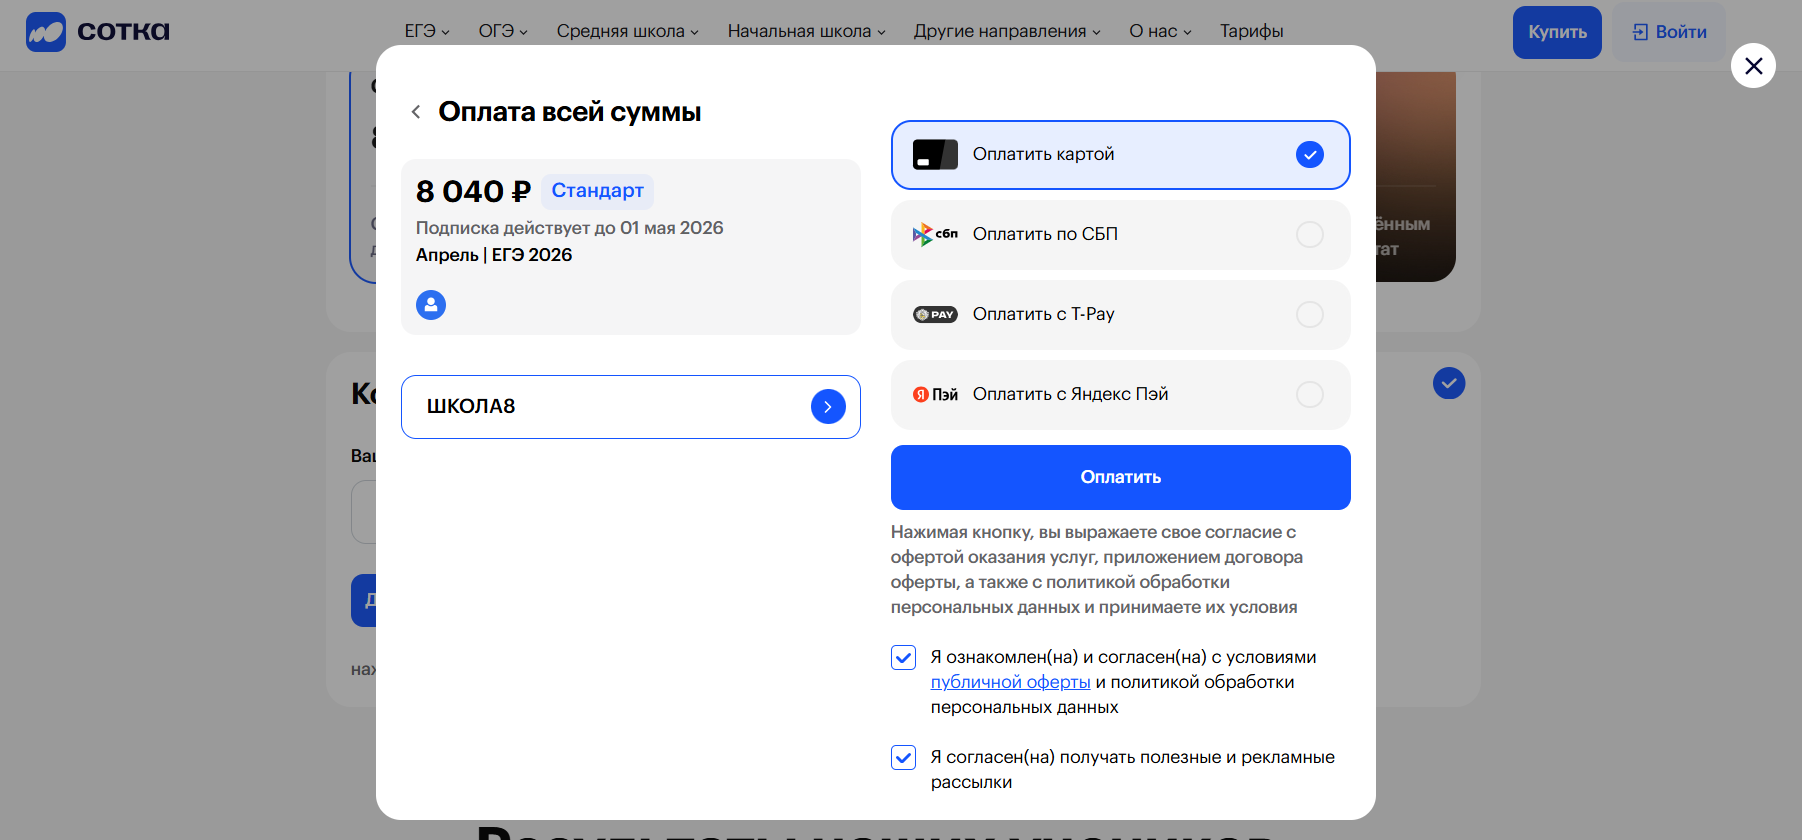Select Оплатить по СБП payment option
This screenshot has height=840, width=1802.
(1121, 235)
